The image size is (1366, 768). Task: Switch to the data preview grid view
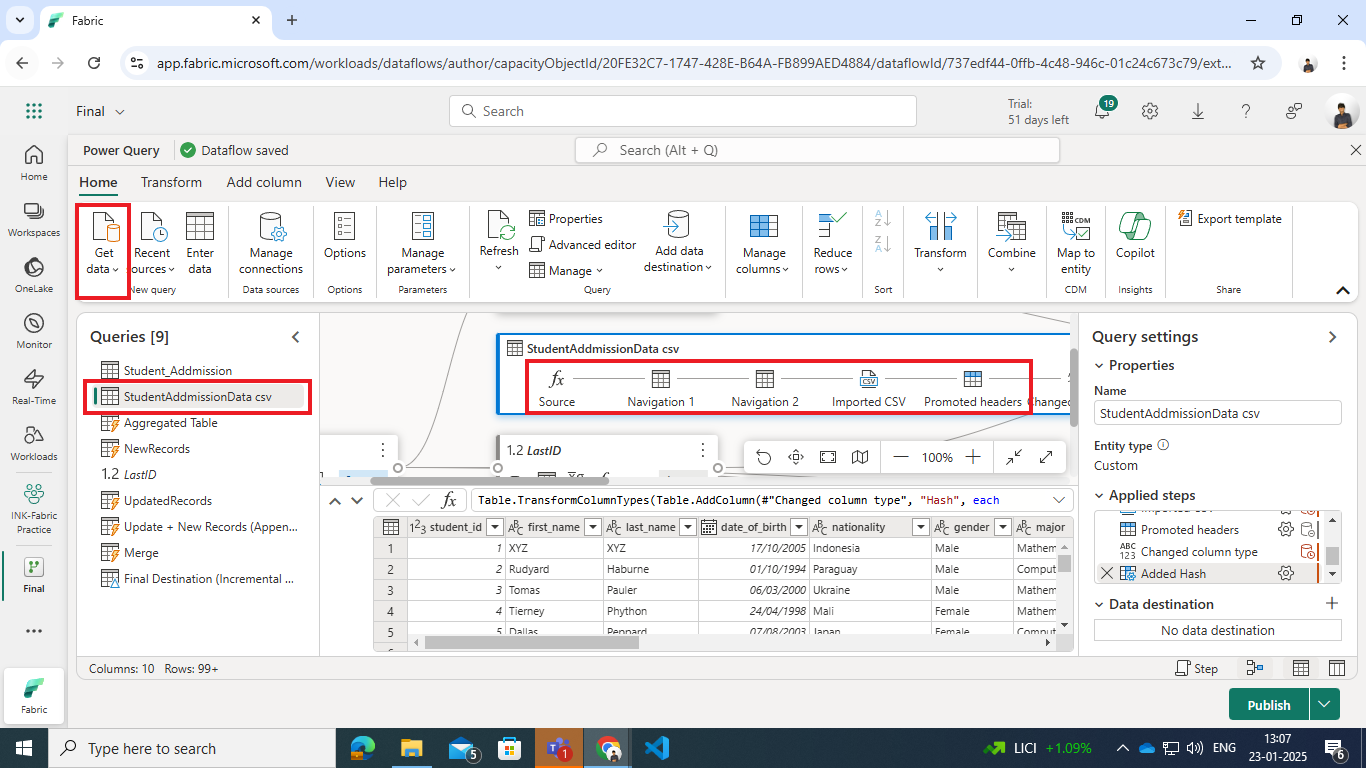tap(1301, 668)
